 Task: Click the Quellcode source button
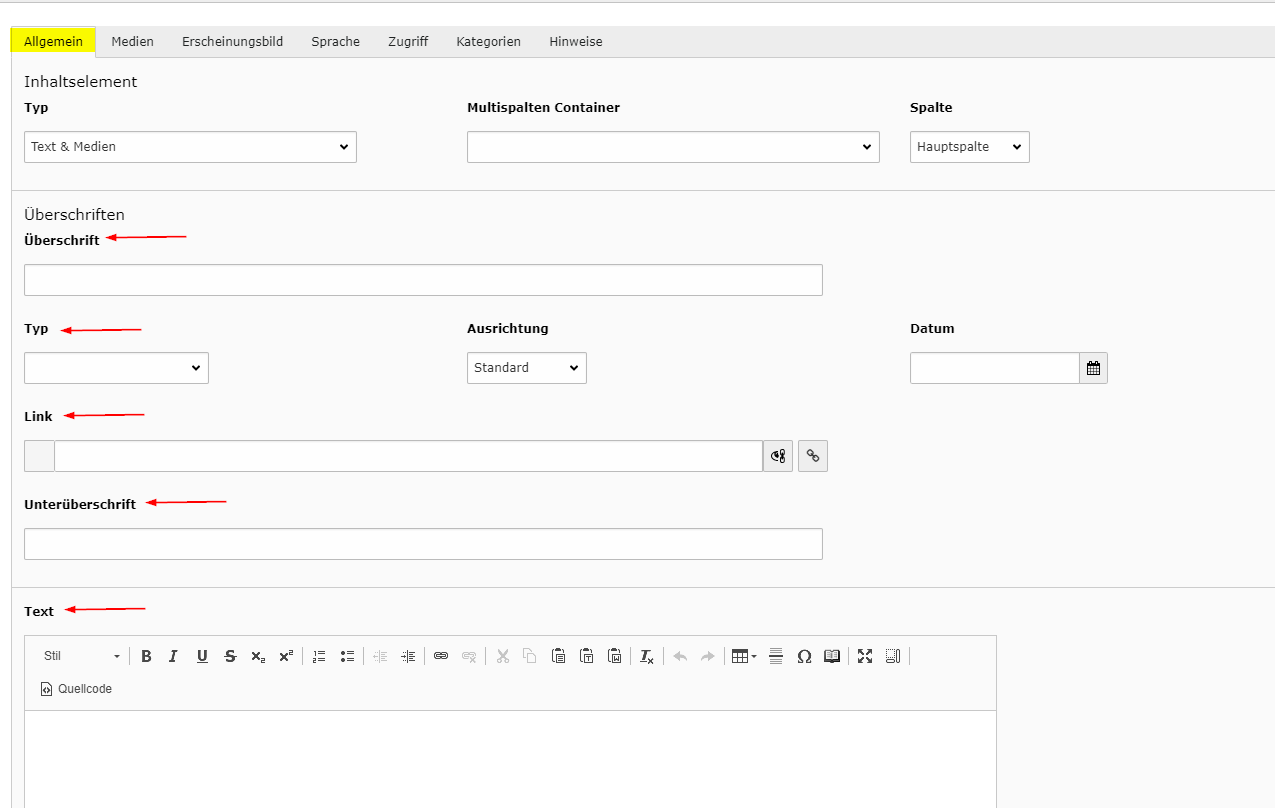coord(77,689)
